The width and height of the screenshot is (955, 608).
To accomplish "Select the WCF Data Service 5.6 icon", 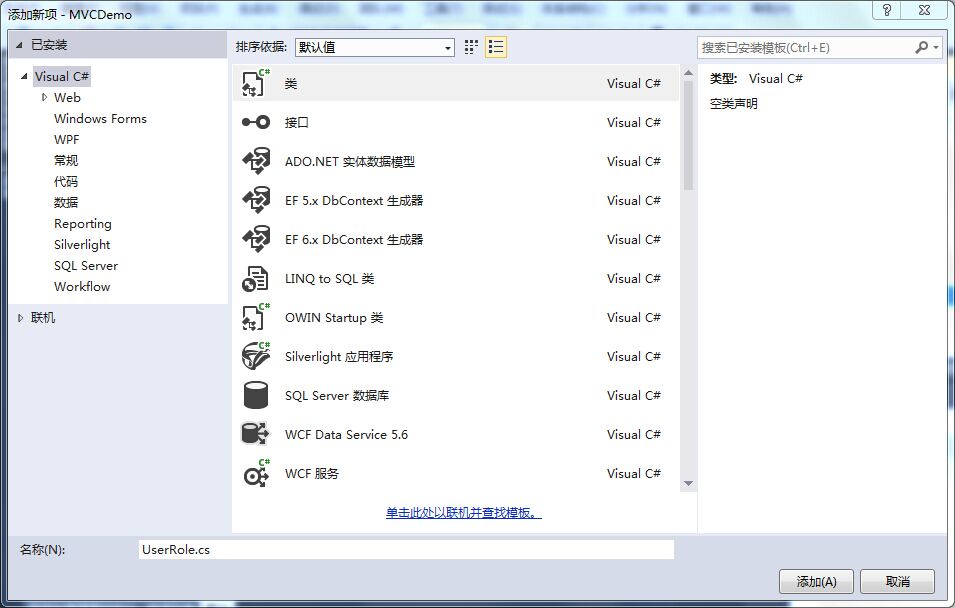I will (x=255, y=434).
